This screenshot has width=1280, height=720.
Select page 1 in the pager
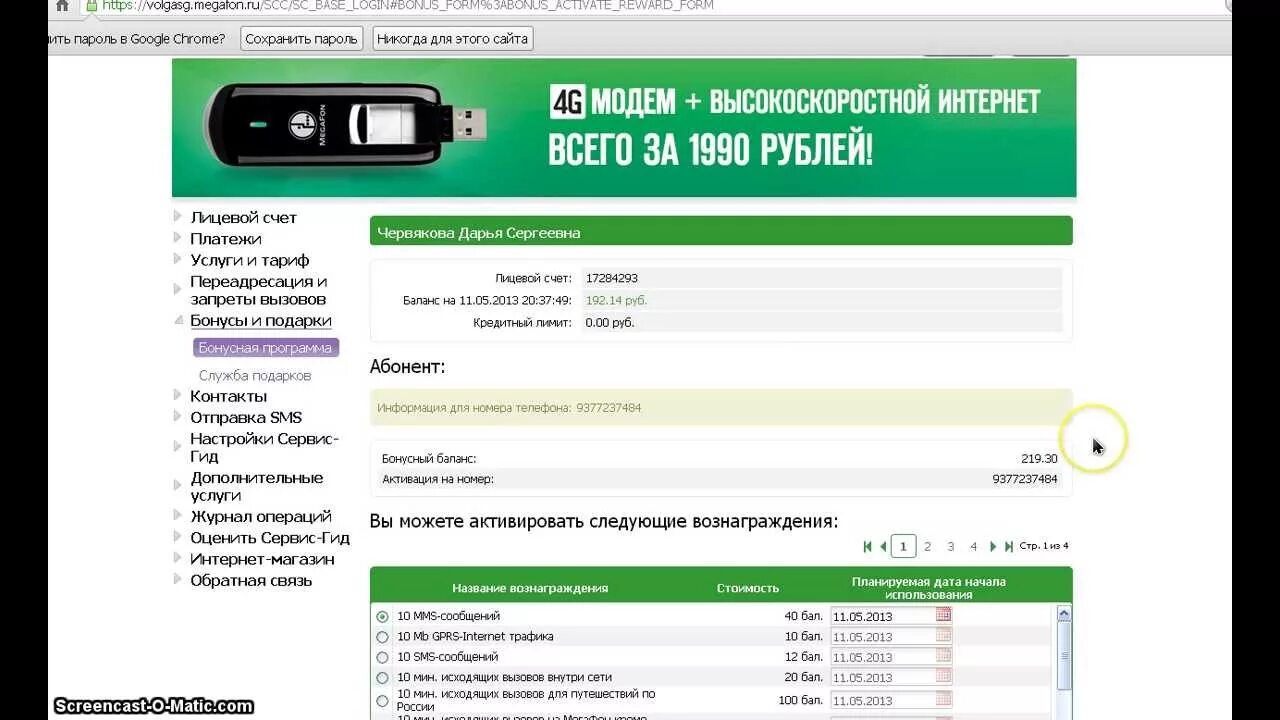(903, 547)
